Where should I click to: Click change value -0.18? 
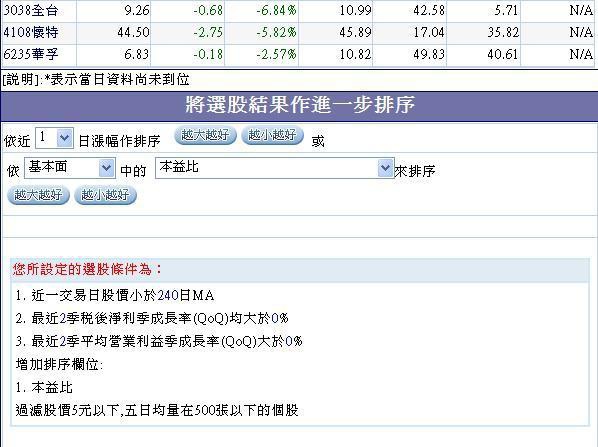(x=208, y=55)
